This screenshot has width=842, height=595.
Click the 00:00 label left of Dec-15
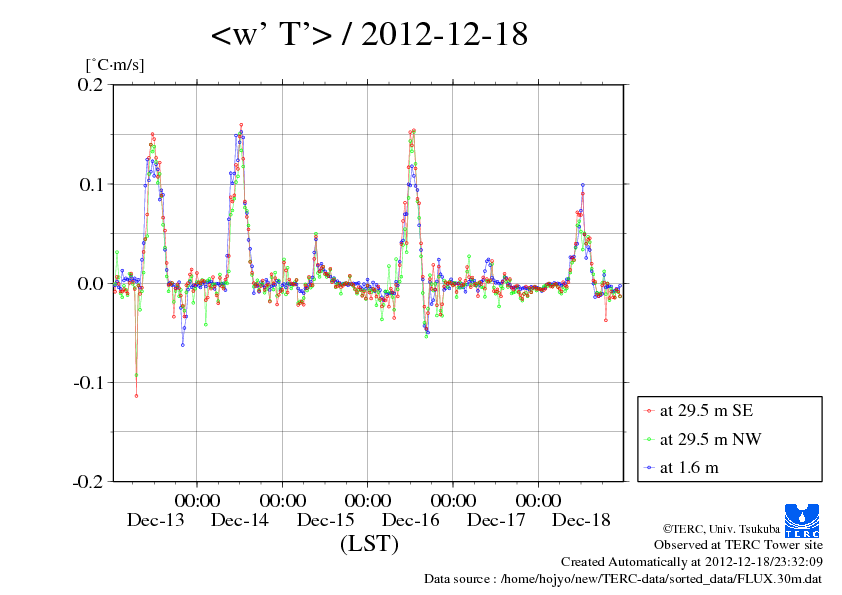click(282, 500)
